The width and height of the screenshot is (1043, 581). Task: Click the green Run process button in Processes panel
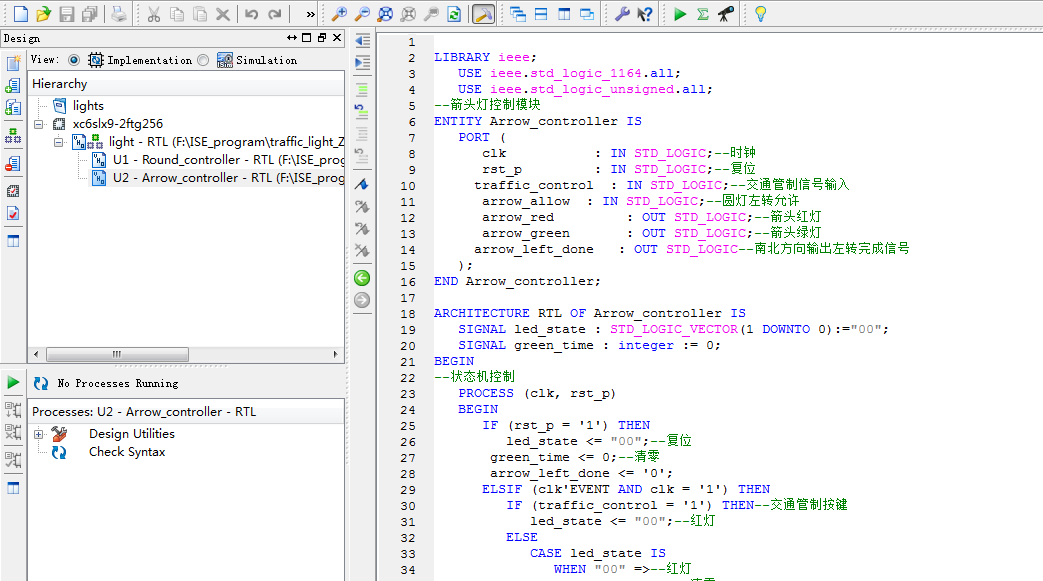pyautogui.click(x=13, y=382)
